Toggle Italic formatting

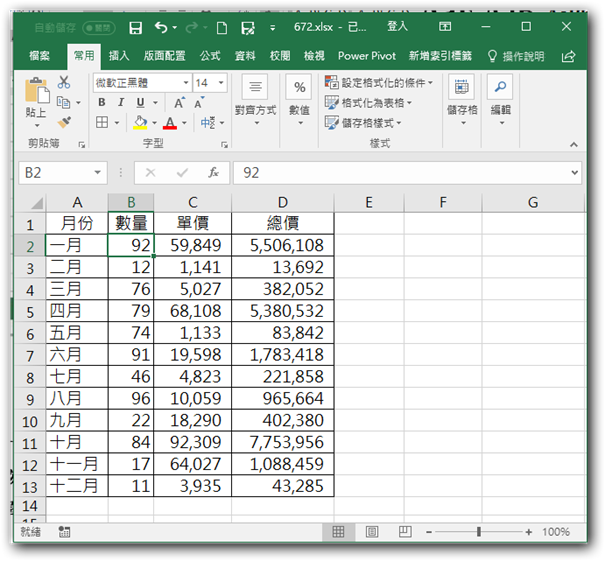pyautogui.click(x=121, y=102)
